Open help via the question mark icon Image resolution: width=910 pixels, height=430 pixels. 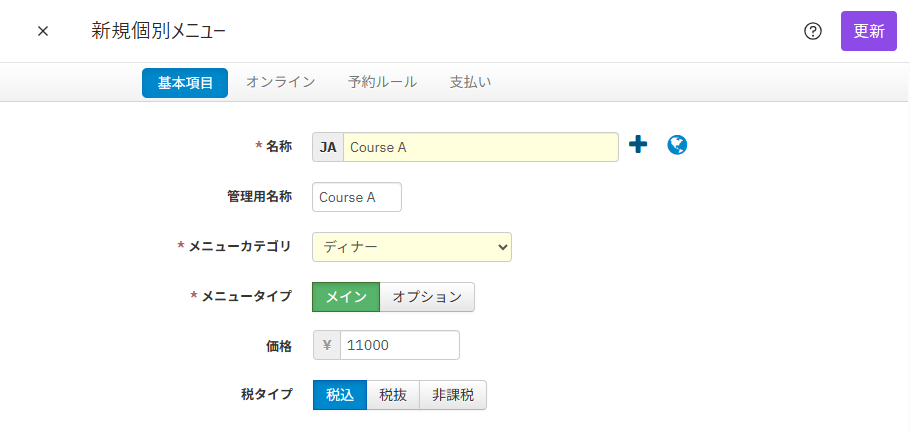tap(812, 31)
